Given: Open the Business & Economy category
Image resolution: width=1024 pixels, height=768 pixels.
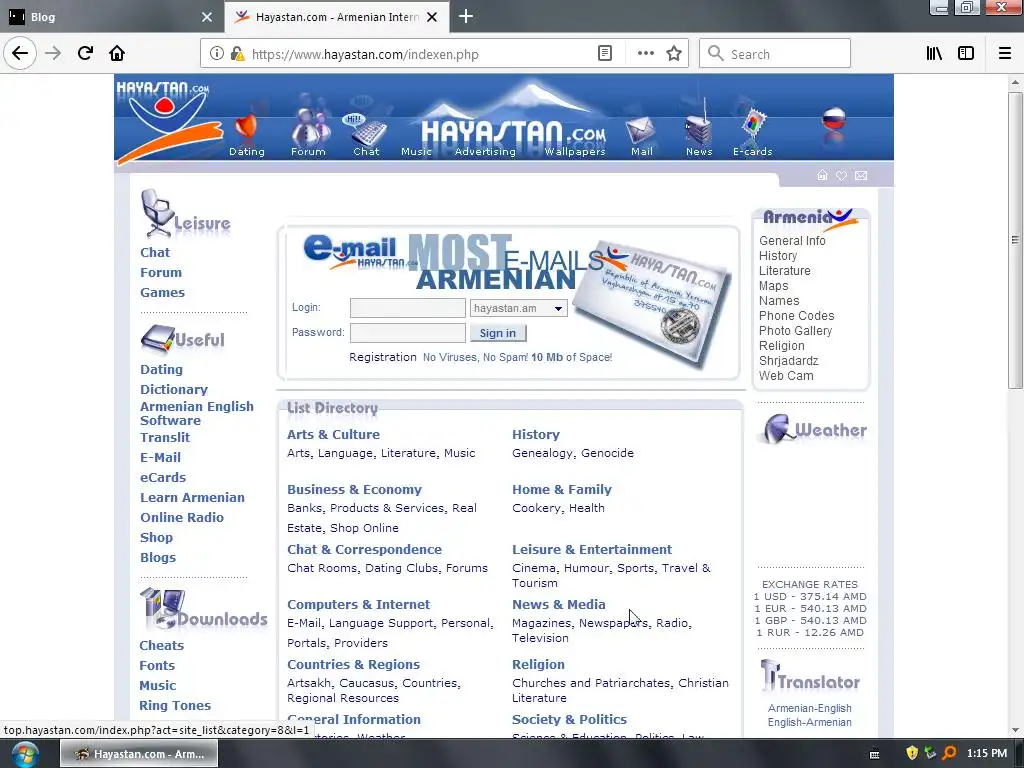Looking at the screenshot, I should coord(354,489).
